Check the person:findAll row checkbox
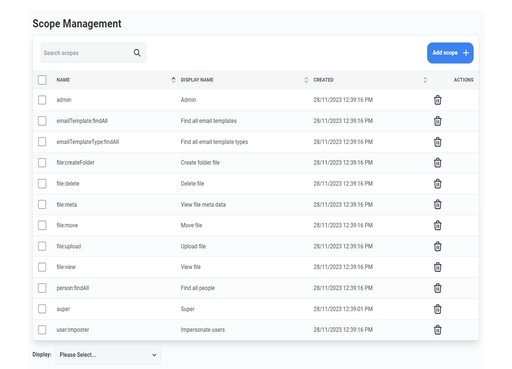The height and width of the screenshot is (369, 512). point(42,288)
